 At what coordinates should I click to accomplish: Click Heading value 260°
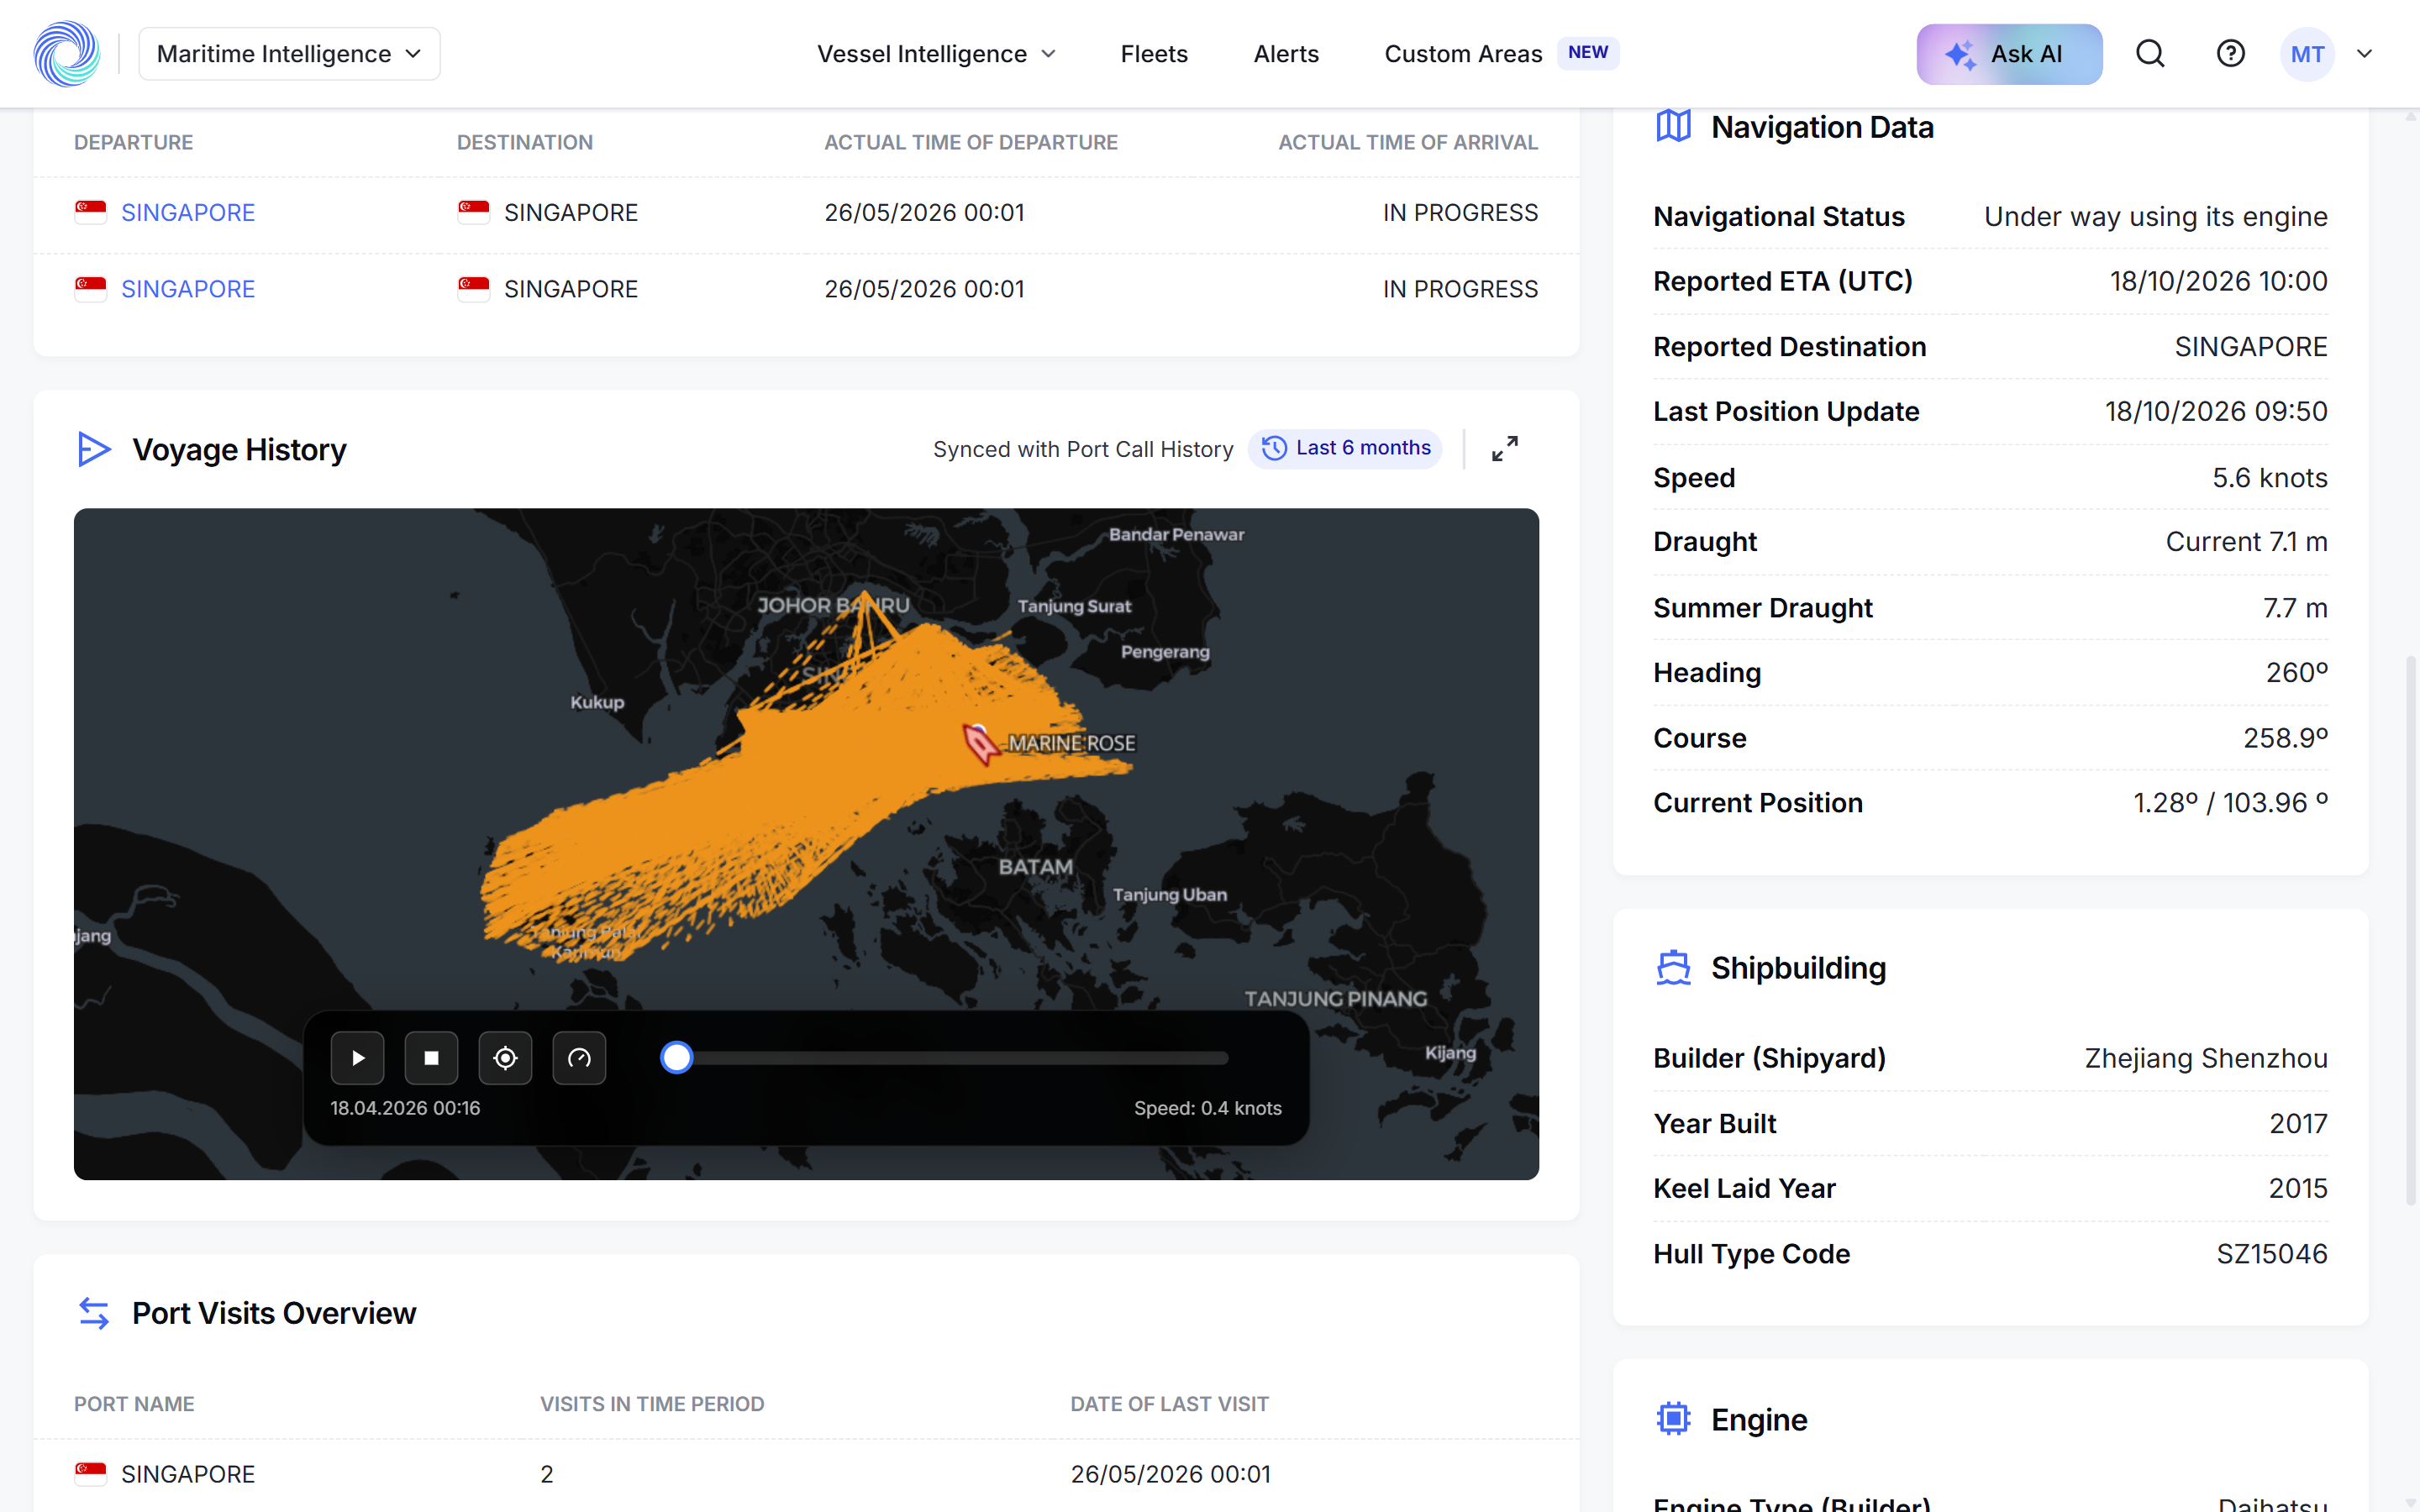(2296, 673)
